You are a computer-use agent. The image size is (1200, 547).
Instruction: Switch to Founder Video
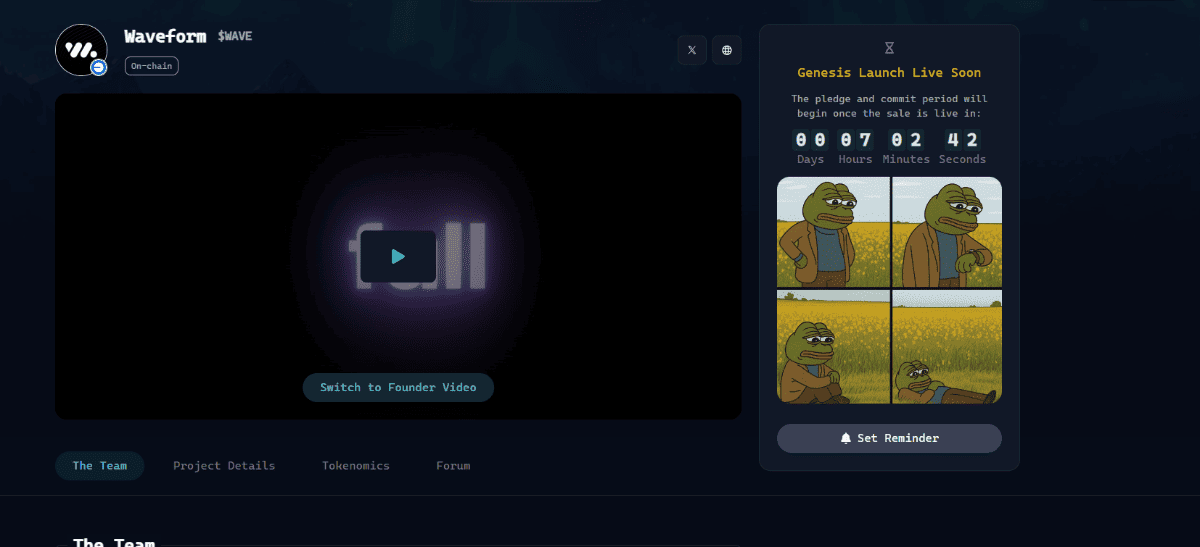[398, 387]
